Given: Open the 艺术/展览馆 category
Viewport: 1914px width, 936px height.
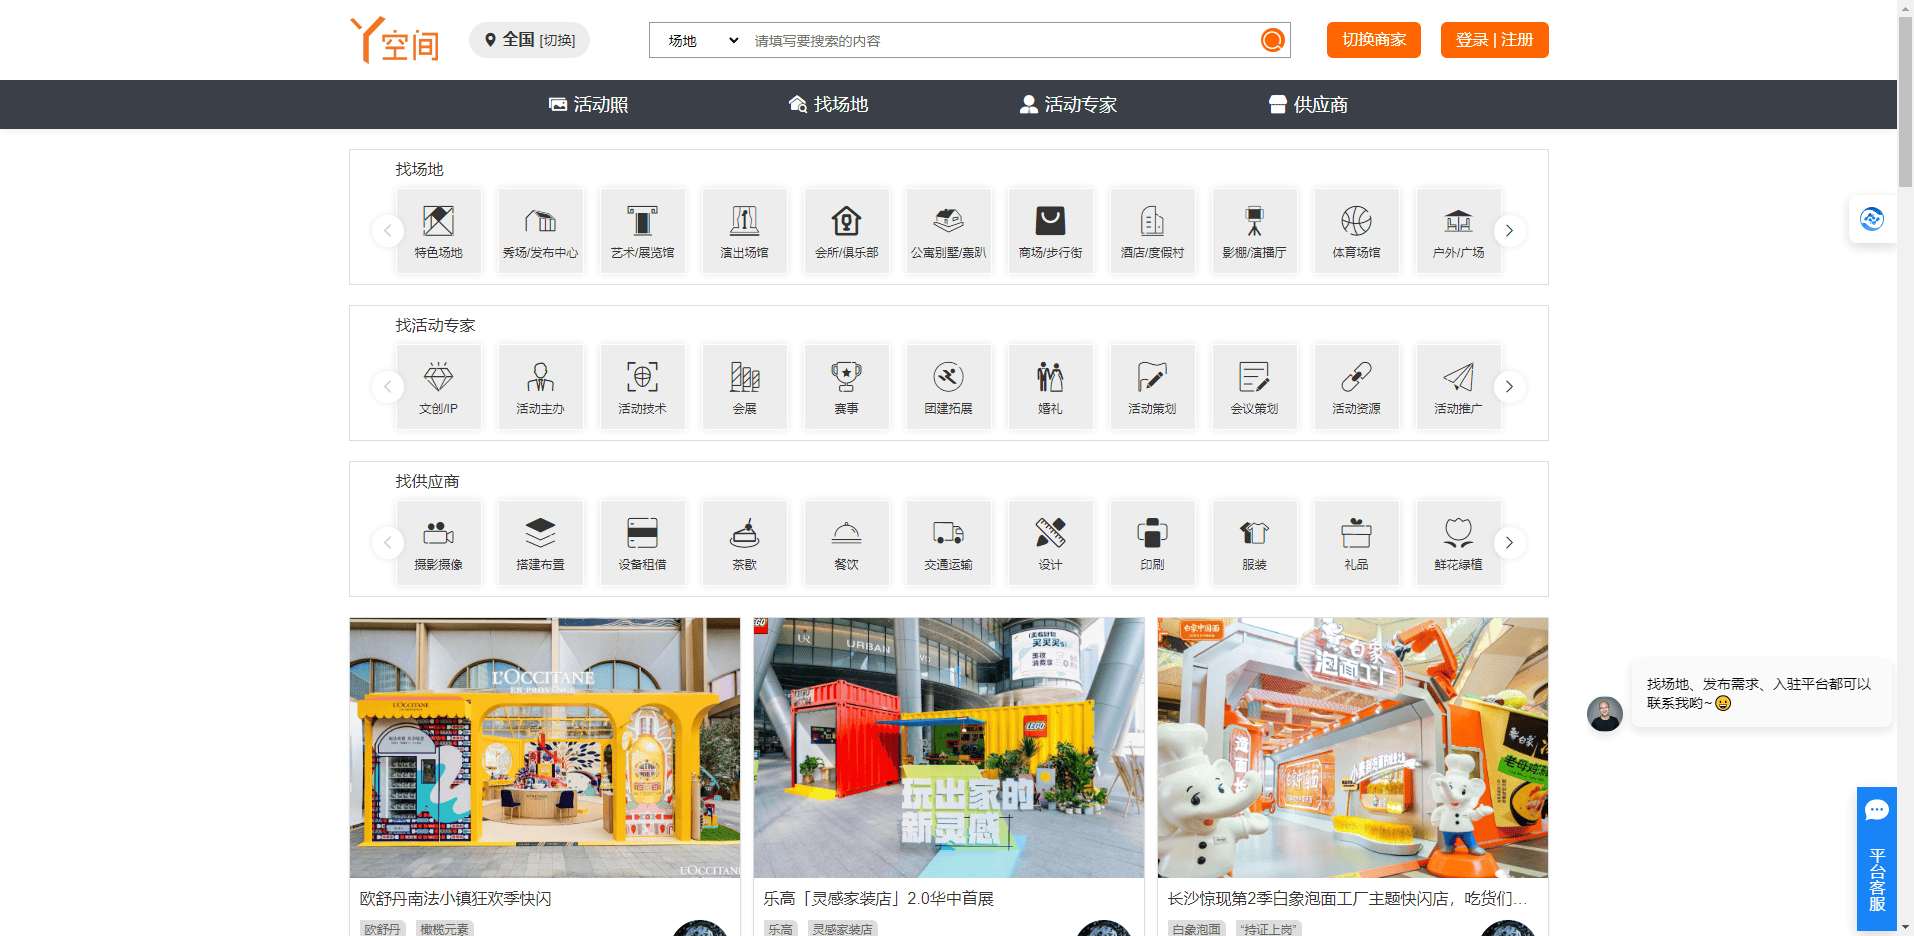Looking at the screenshot, I should (x=642, y=231).
